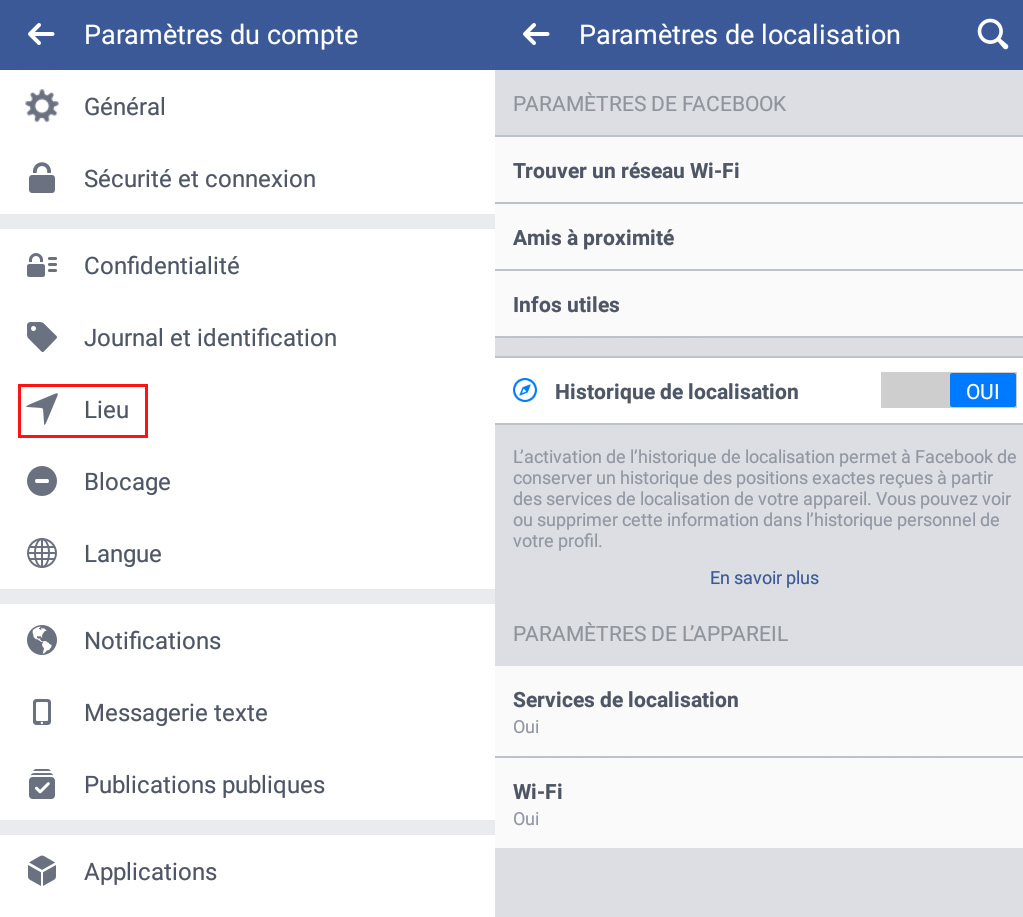Open the En savoir plus link
Image resolution: width=1023 pixels, height=917 pixels.
(x=763, y=577)
